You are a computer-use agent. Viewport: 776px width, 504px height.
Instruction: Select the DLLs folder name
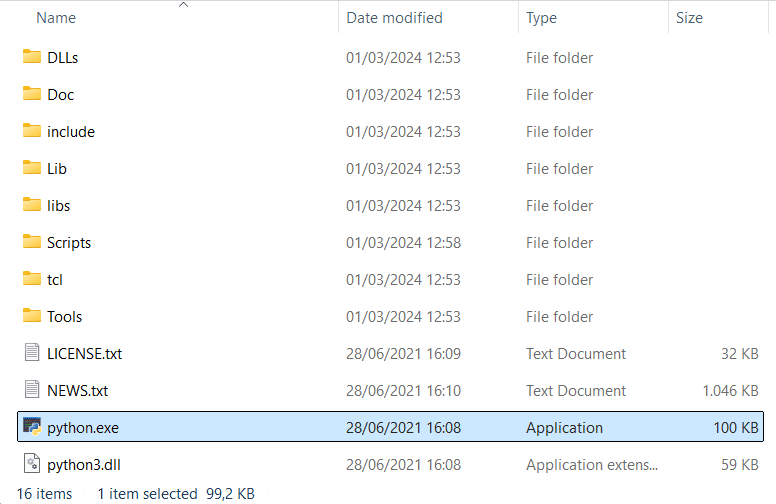(x=62, y=57)
